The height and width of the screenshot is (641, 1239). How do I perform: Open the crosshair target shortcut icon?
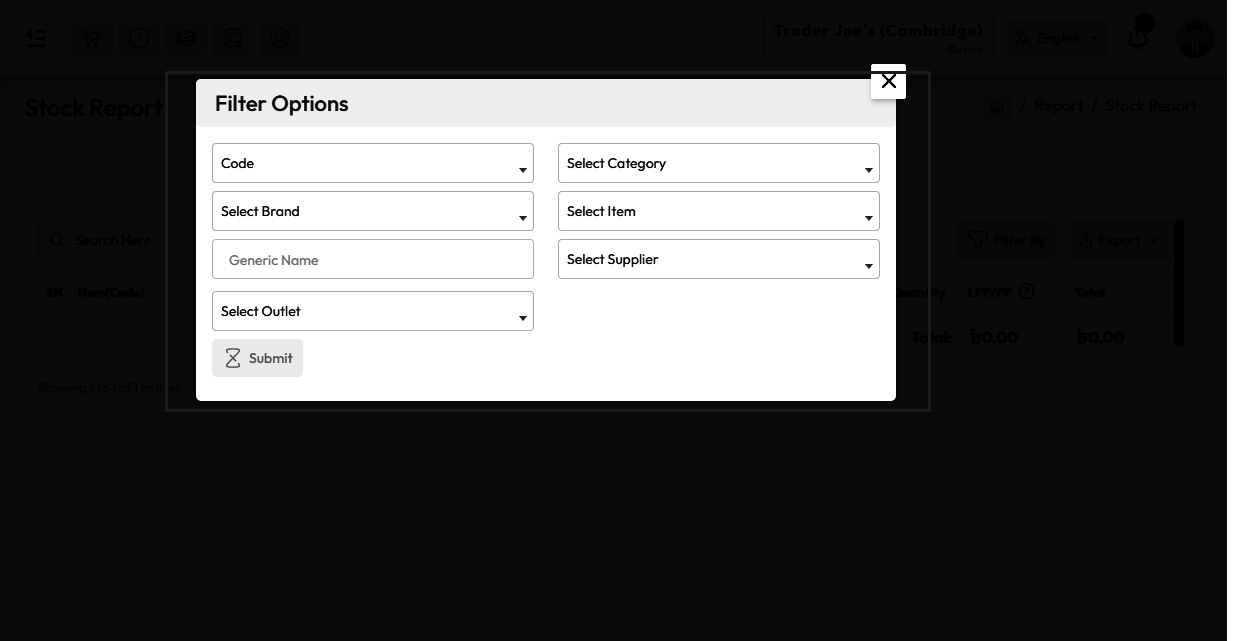click(280, 38)
